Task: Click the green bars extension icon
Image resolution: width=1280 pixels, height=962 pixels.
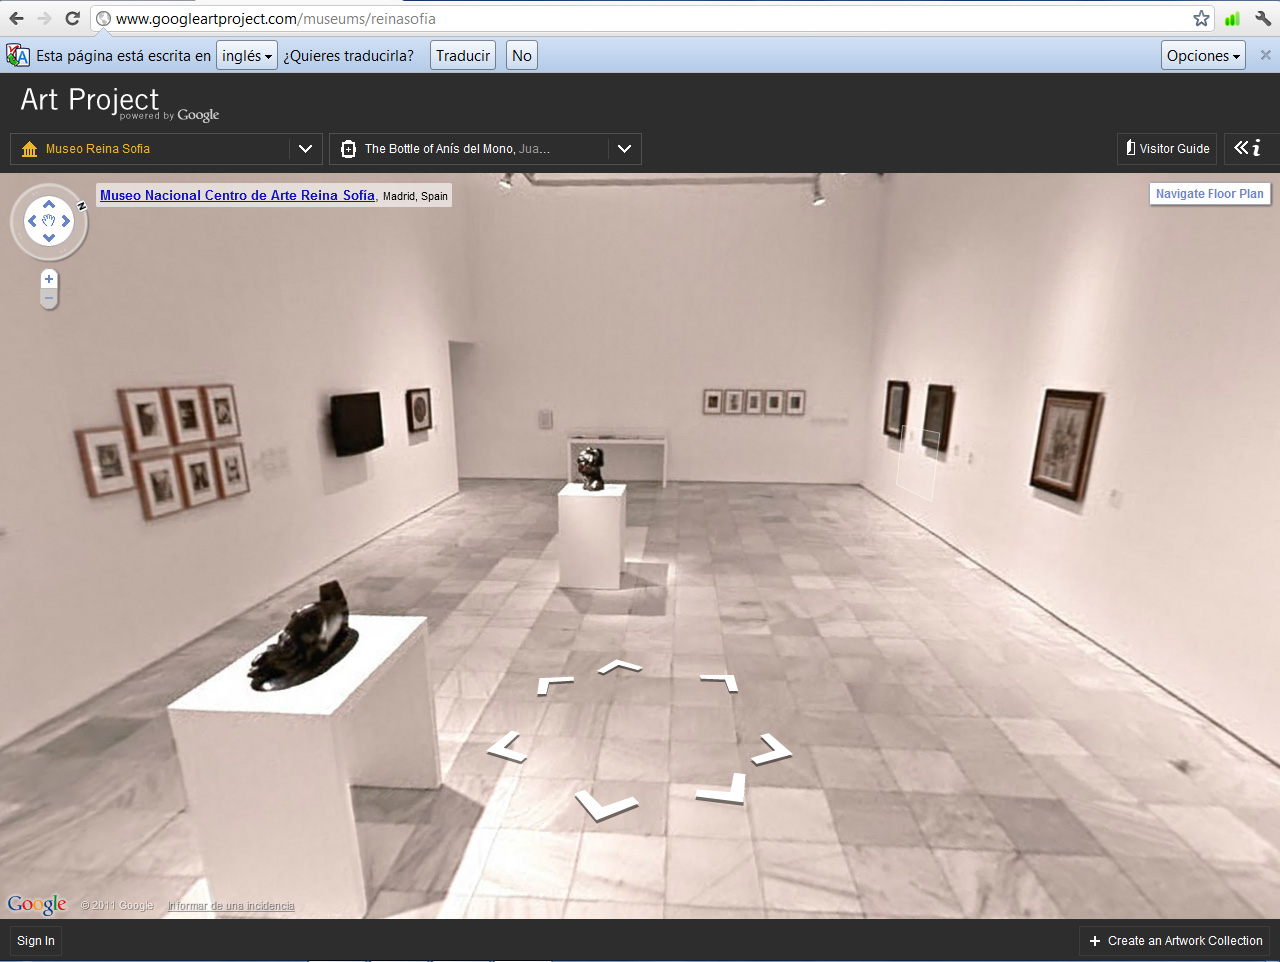Action: (1232, 18)
